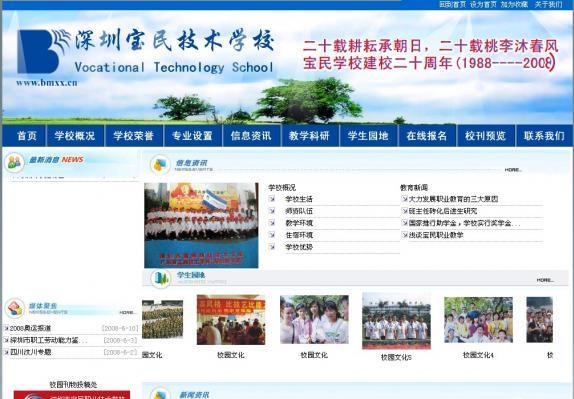This screenshot has height=399, width=574.
Task: Click the 媒体聚焦 heading text
Action: (43, 306)
